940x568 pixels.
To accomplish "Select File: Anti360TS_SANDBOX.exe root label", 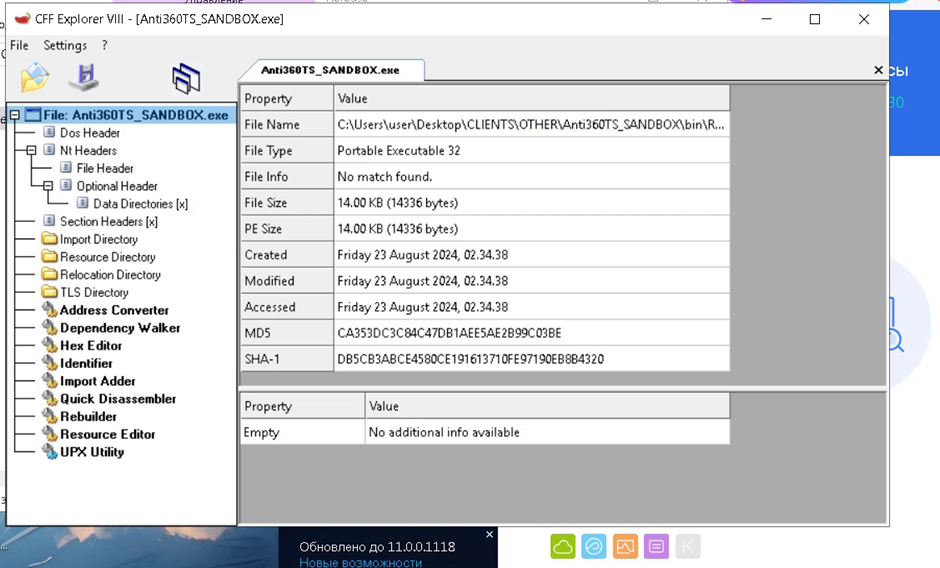I will [135, 115].
